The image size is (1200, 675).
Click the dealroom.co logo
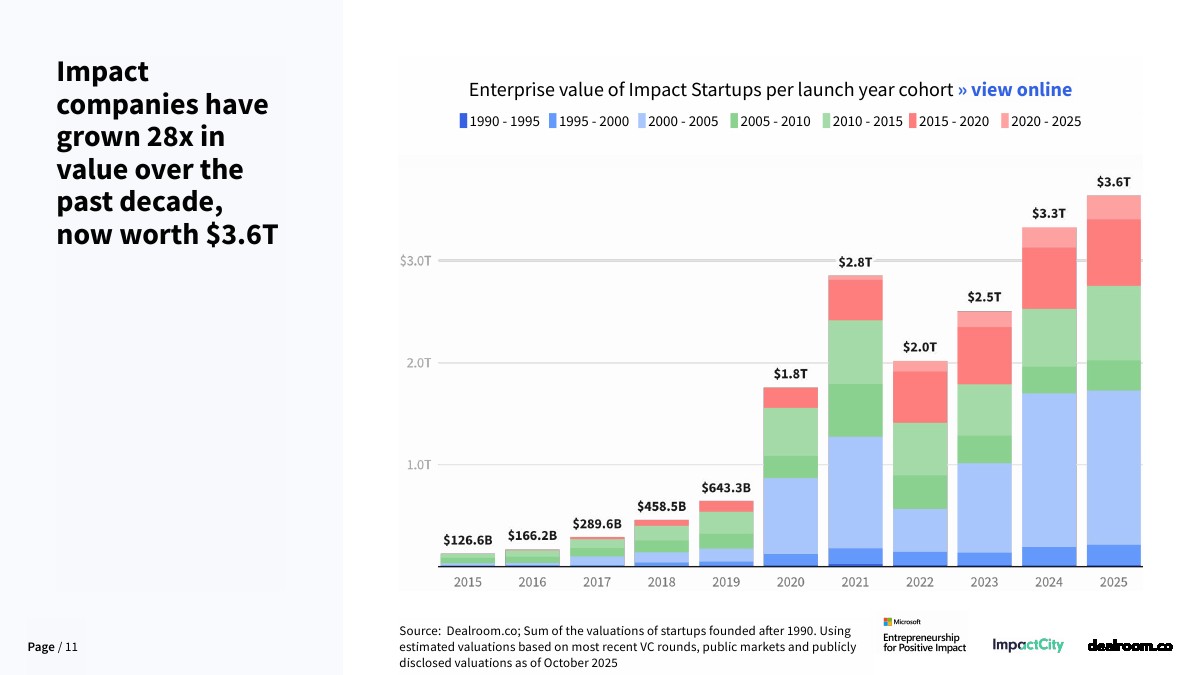tap(1129, 646)
